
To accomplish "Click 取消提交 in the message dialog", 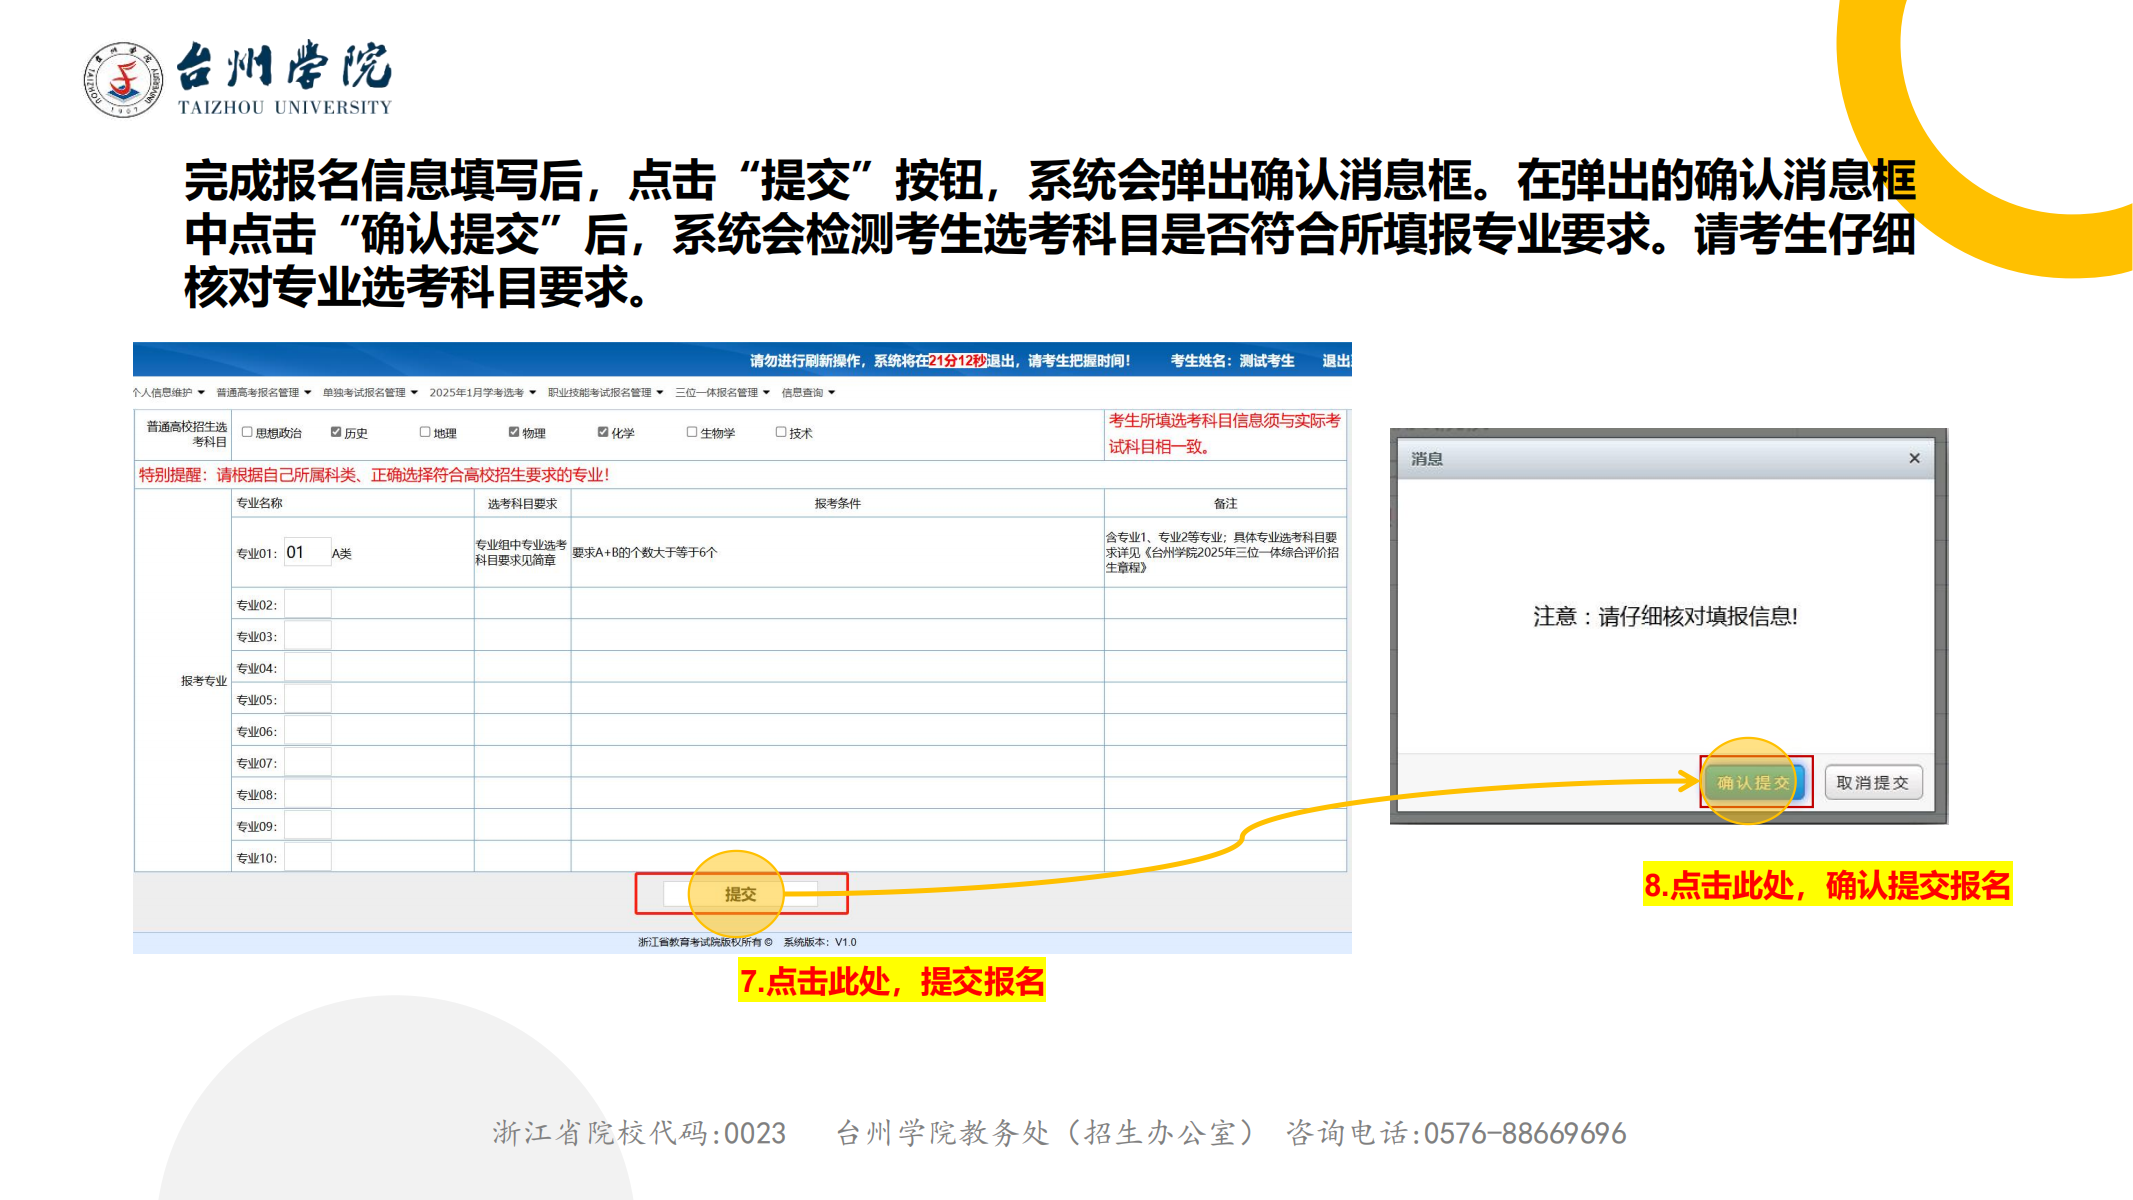I will coord(1873,782).
